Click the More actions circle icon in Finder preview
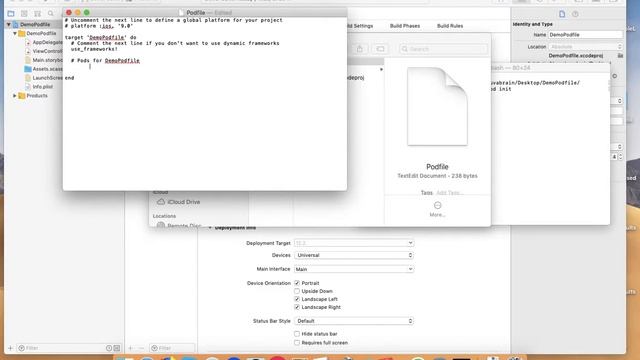 pyautogui.click(x=438, y=205)
